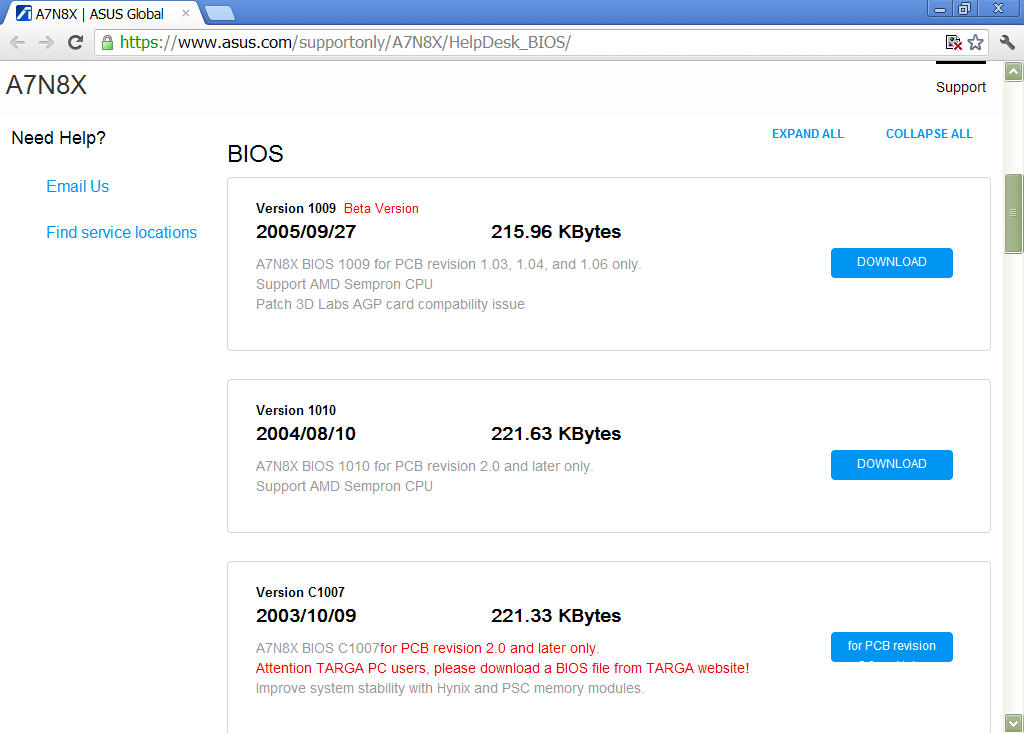
Task: Click the 'Beta Version' red label
Action: click(x=381, y=208)
